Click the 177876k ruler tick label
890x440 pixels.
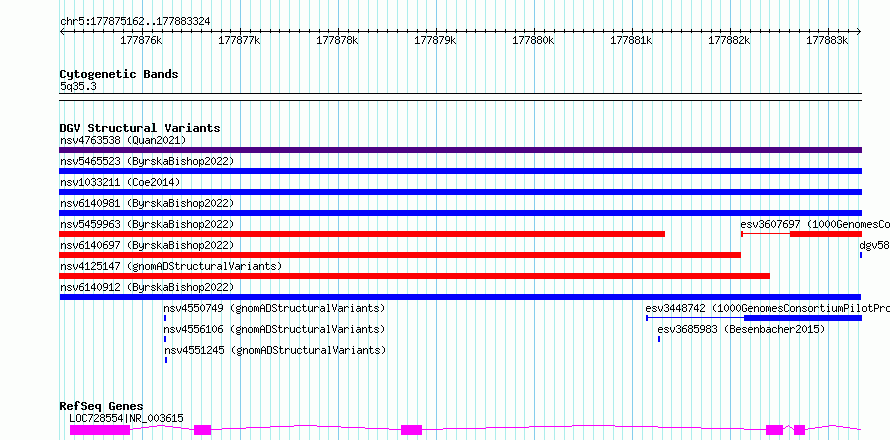pyautogui.click(x=141, y=41)
